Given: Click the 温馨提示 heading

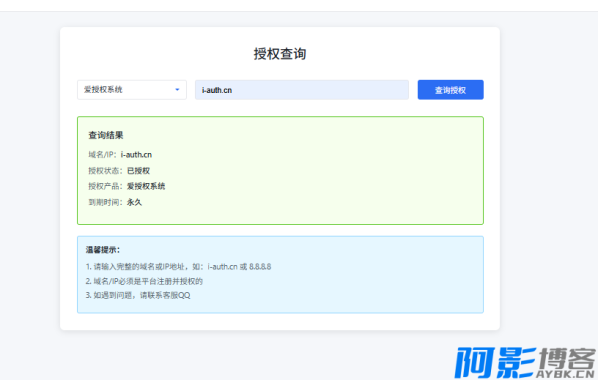Looking at the screenshot, I should coord(103,250).
